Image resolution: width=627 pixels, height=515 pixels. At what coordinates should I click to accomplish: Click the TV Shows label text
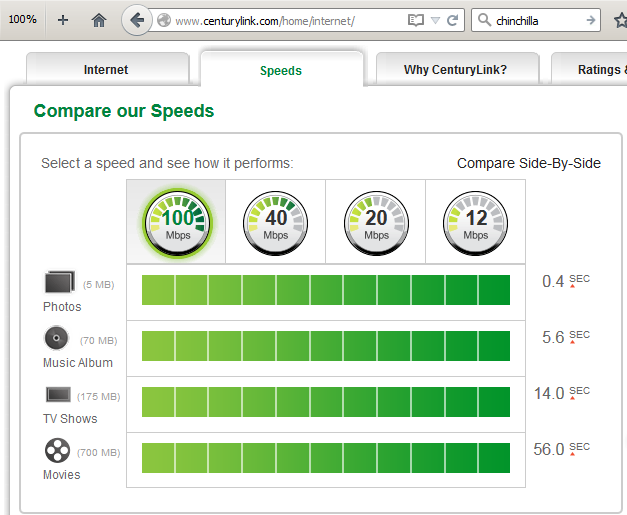[x=70, y=419]
